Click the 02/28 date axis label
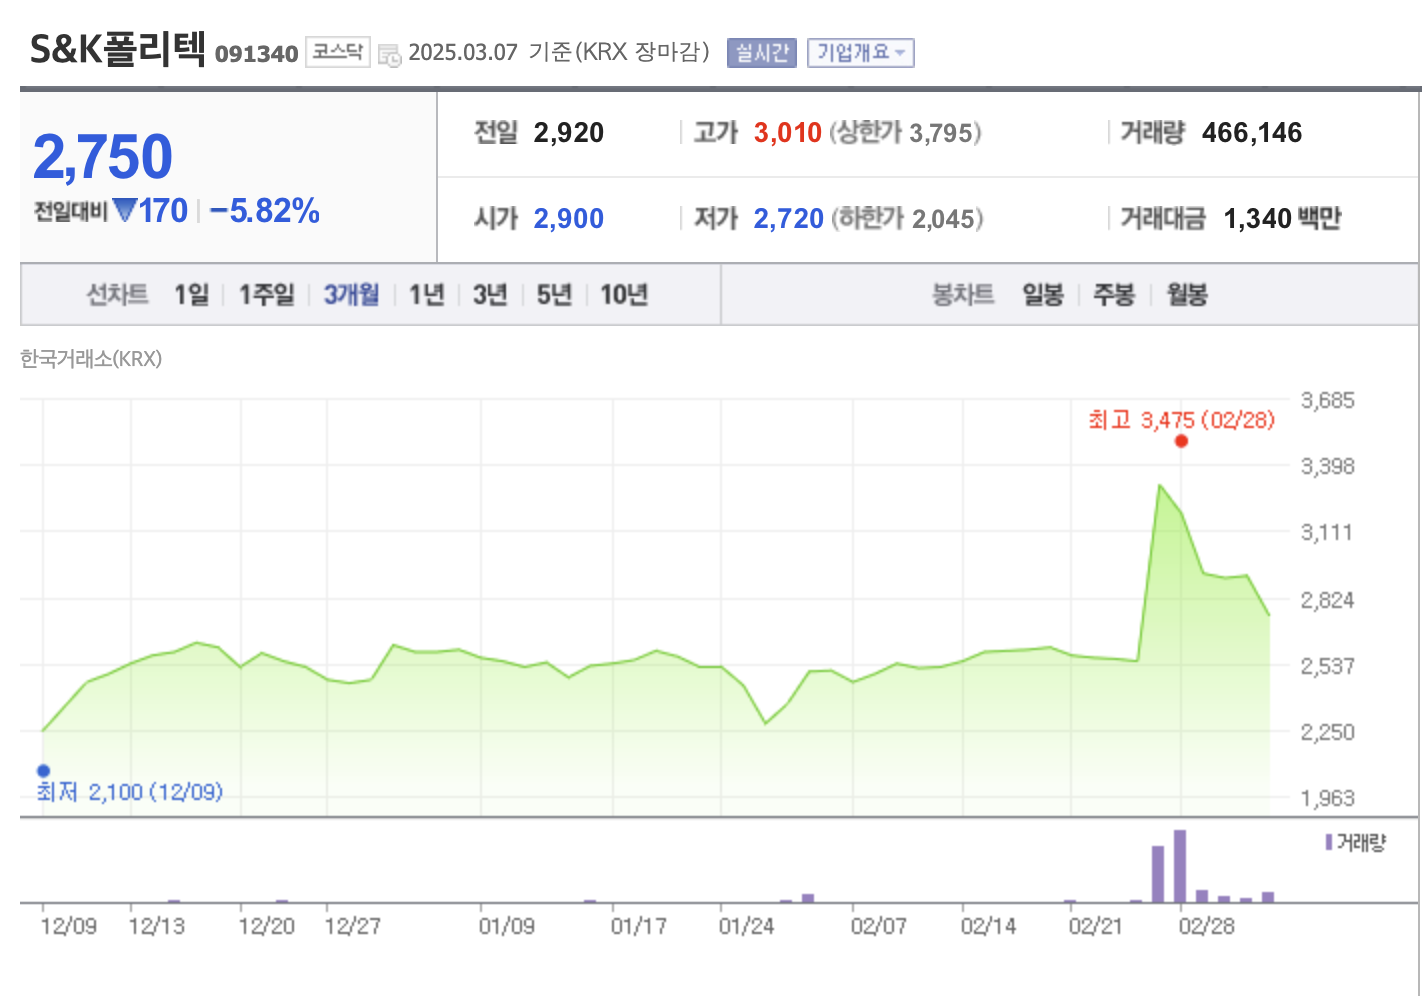The width and height of the screenshot is (1422, 996). tap(1207, 926)
